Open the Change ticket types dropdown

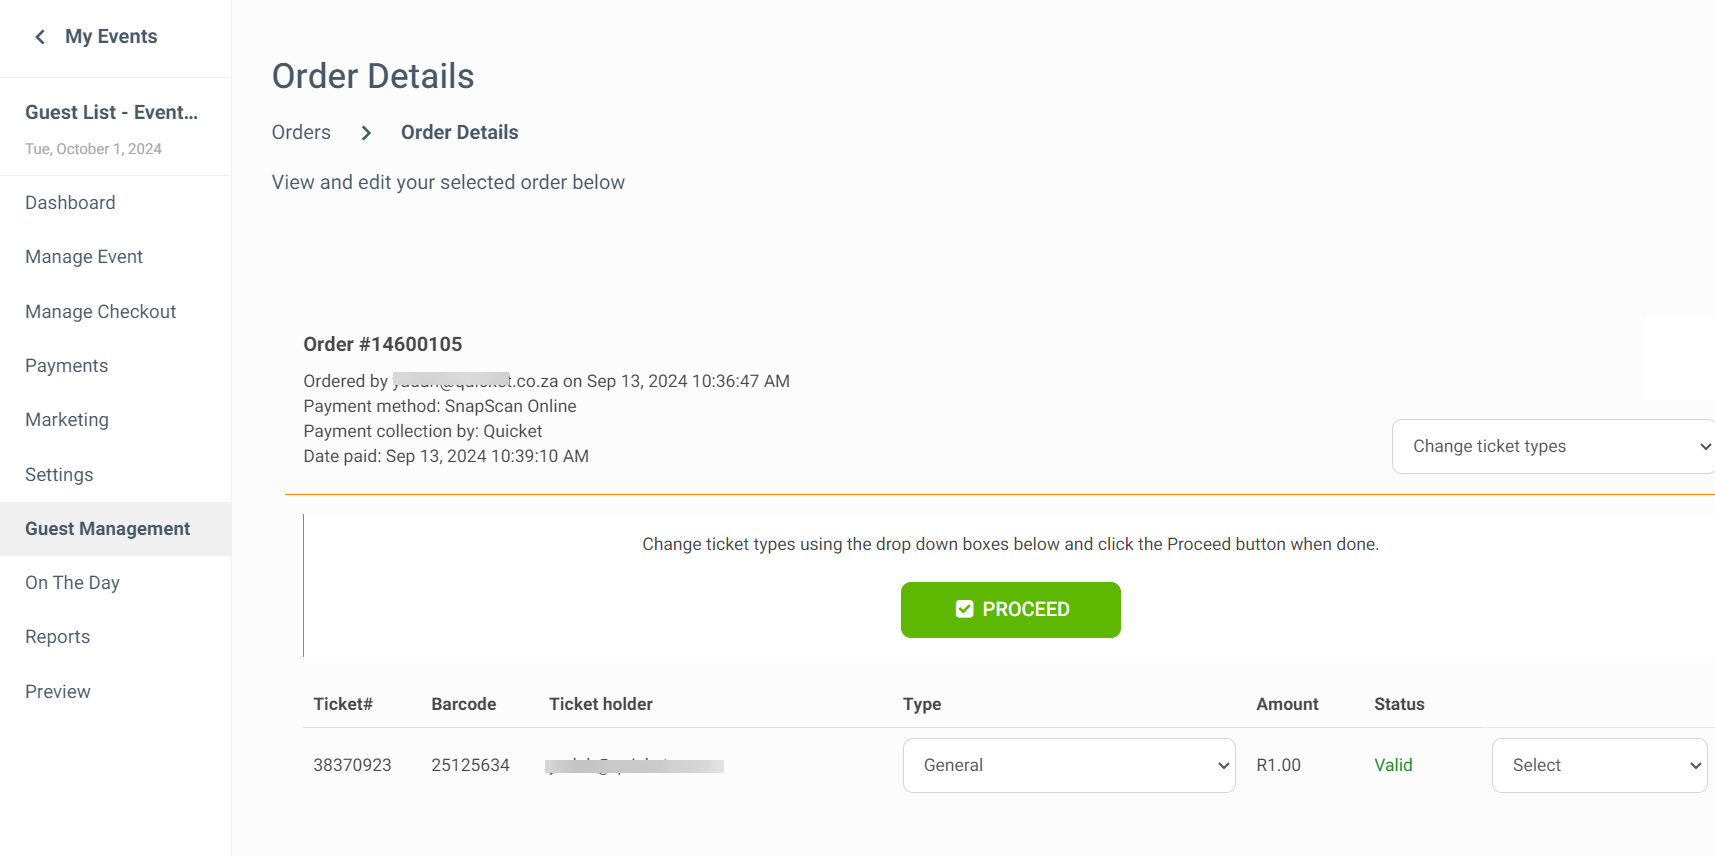point(1553,446)
